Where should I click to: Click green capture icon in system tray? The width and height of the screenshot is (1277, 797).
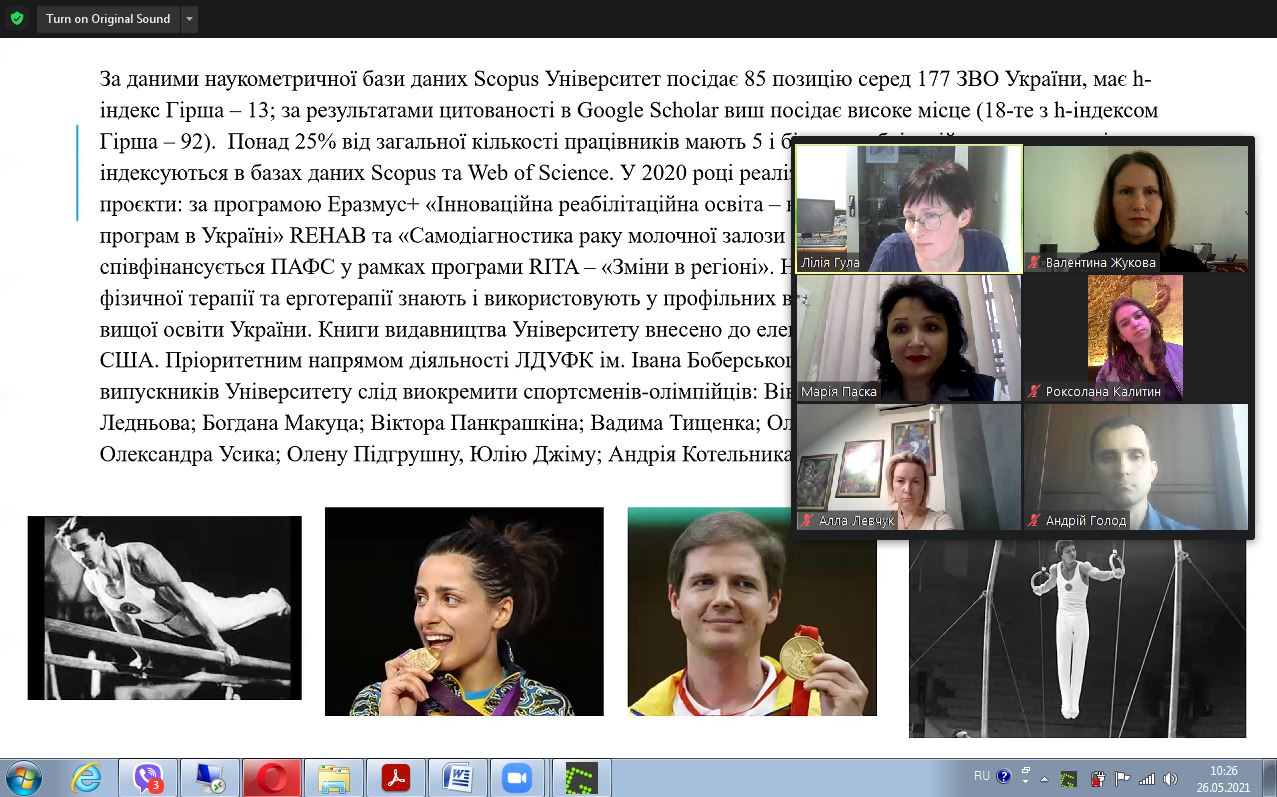click(x=1069, y=778)
